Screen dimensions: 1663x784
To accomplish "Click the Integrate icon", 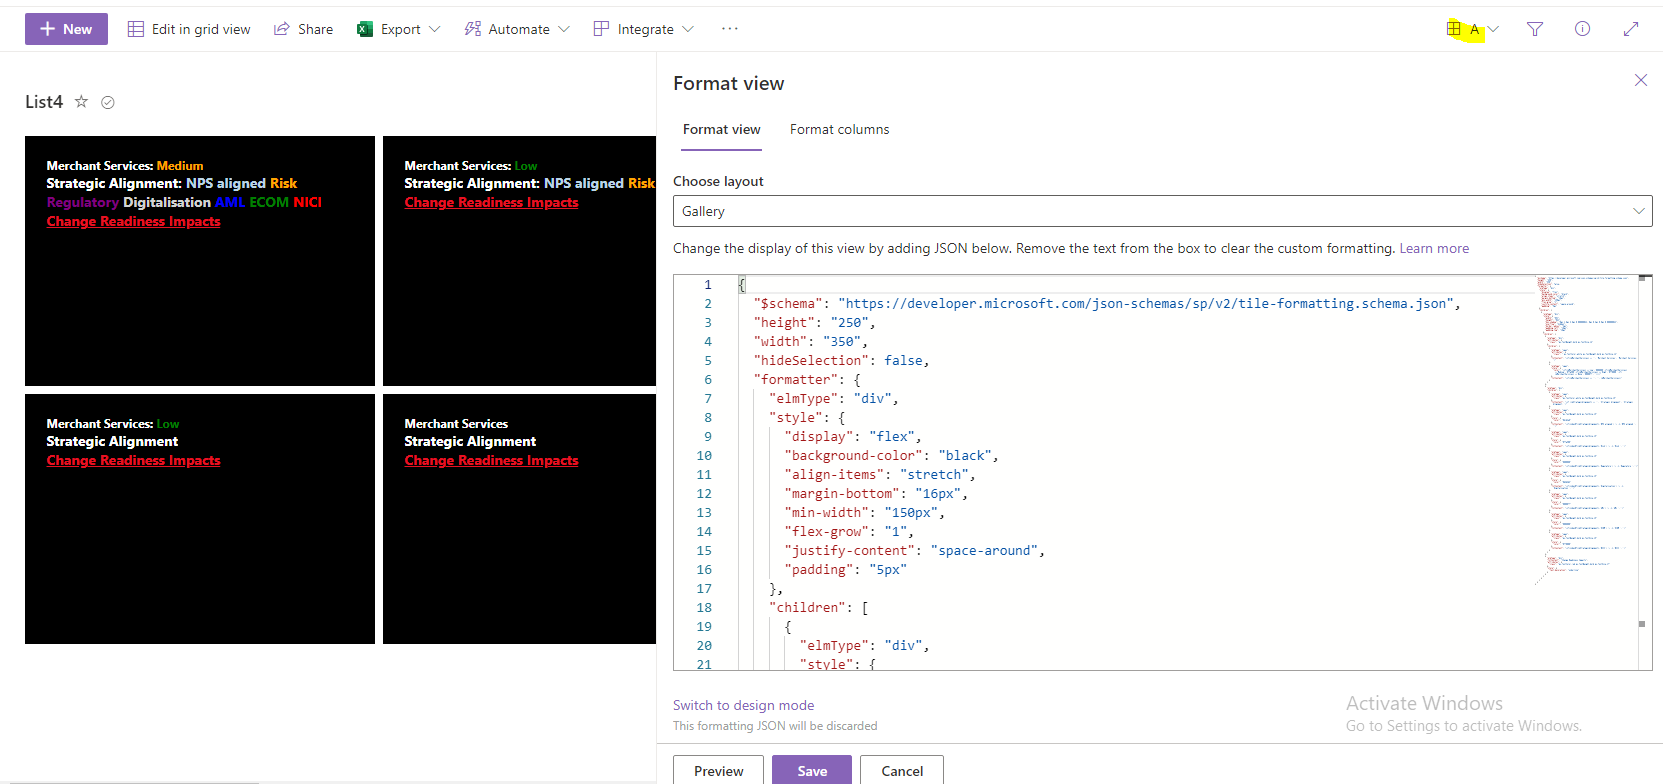I will [601, 29].
